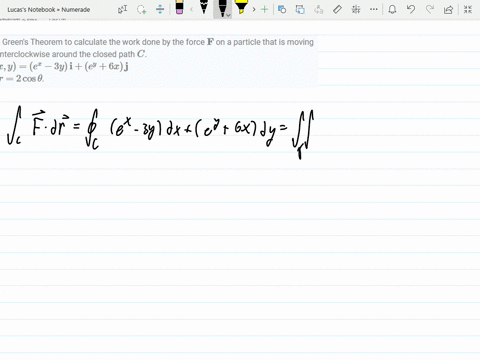Click the problem statement text box

(x=159, y=60)
